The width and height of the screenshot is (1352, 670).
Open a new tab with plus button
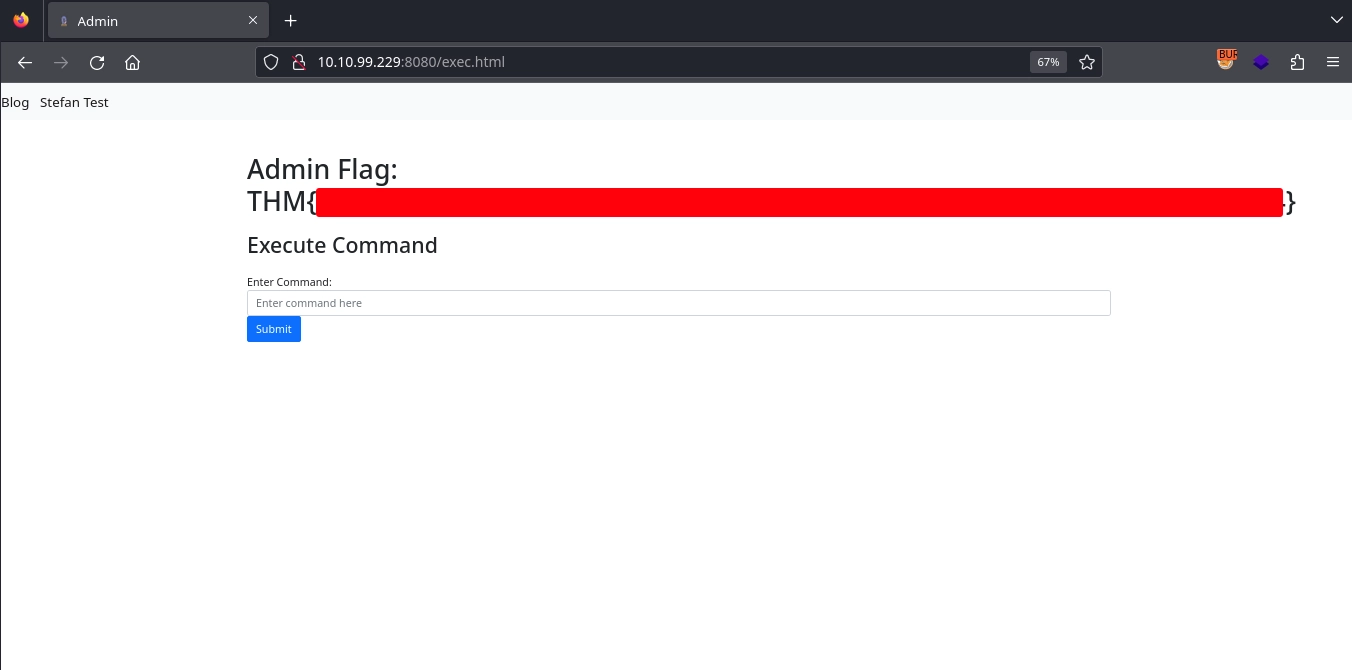pos(290,21)
